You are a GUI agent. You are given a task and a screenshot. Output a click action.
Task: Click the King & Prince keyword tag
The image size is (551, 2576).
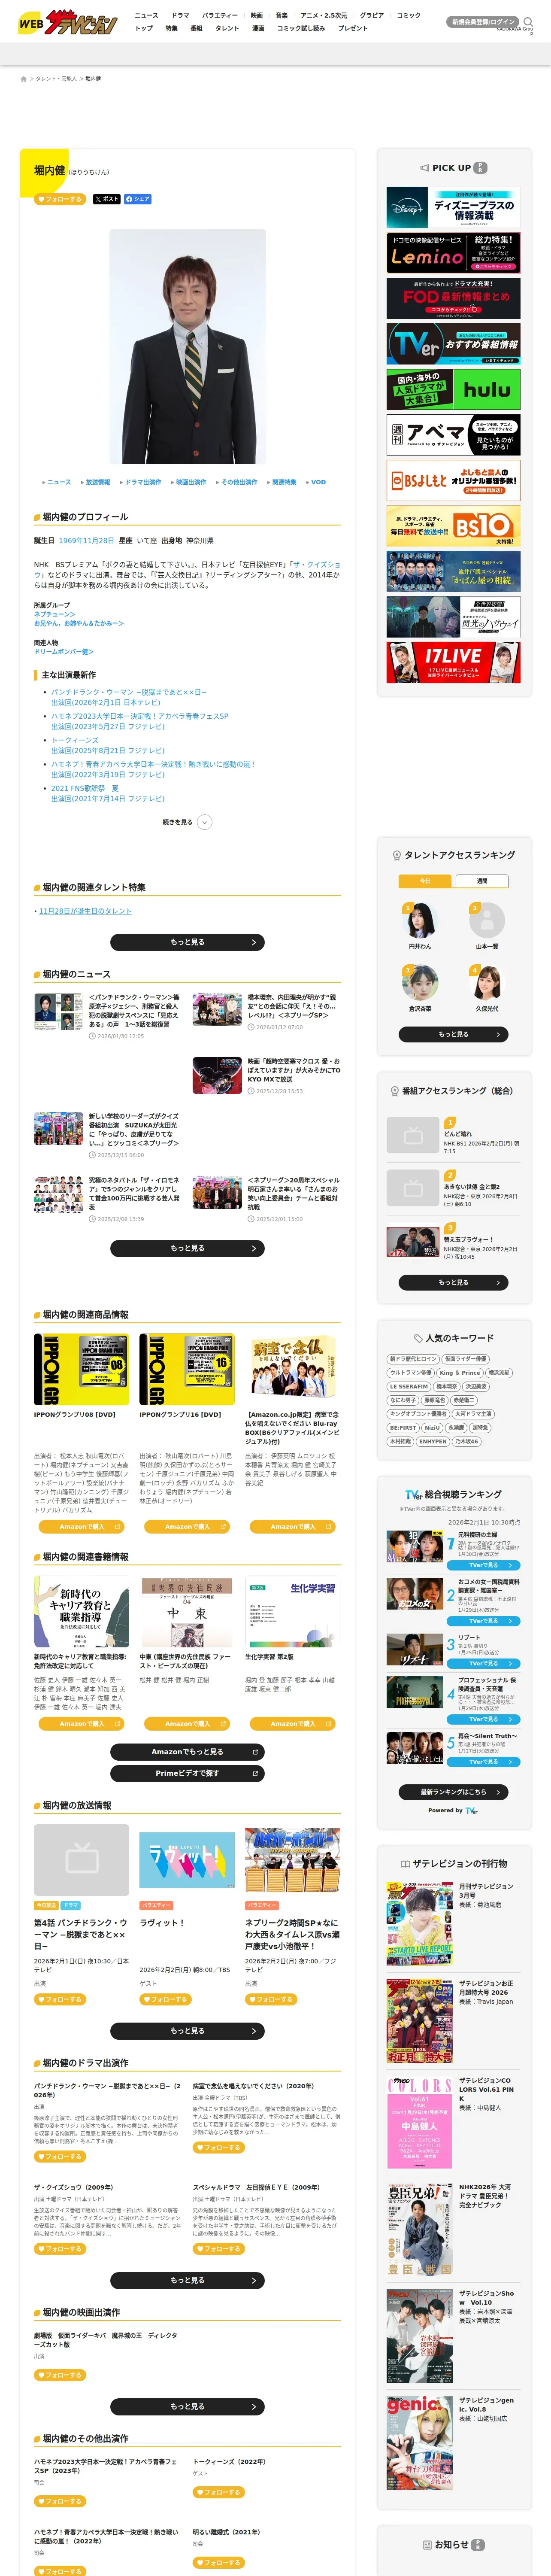[460, 1373]
